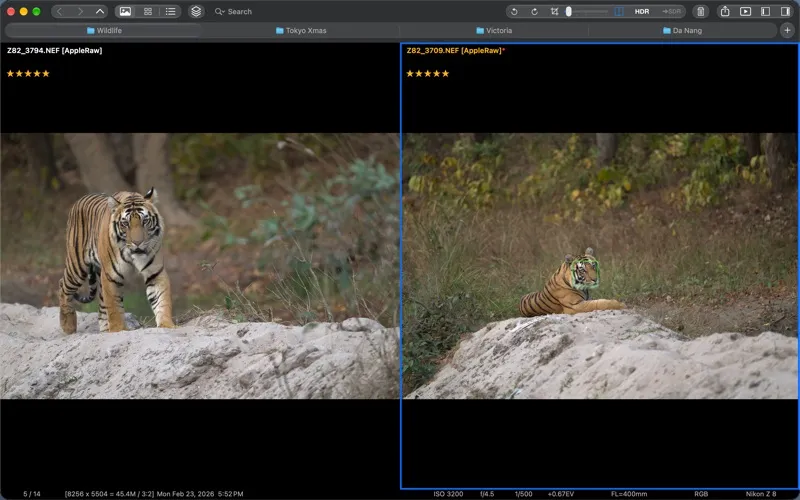Viewport: 800px width, 500px height.
Task: Toggle HDR display mode
Action: 642,11
